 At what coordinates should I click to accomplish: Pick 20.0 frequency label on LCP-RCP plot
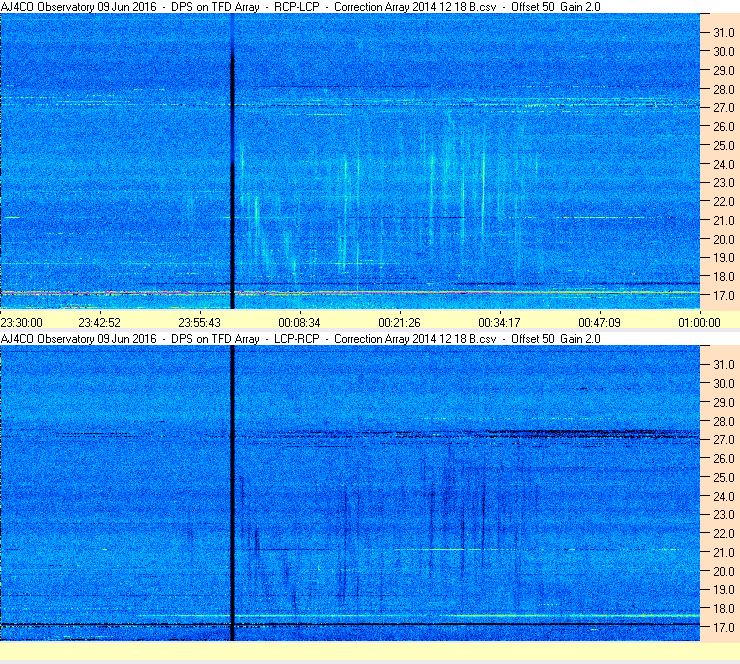724,571
